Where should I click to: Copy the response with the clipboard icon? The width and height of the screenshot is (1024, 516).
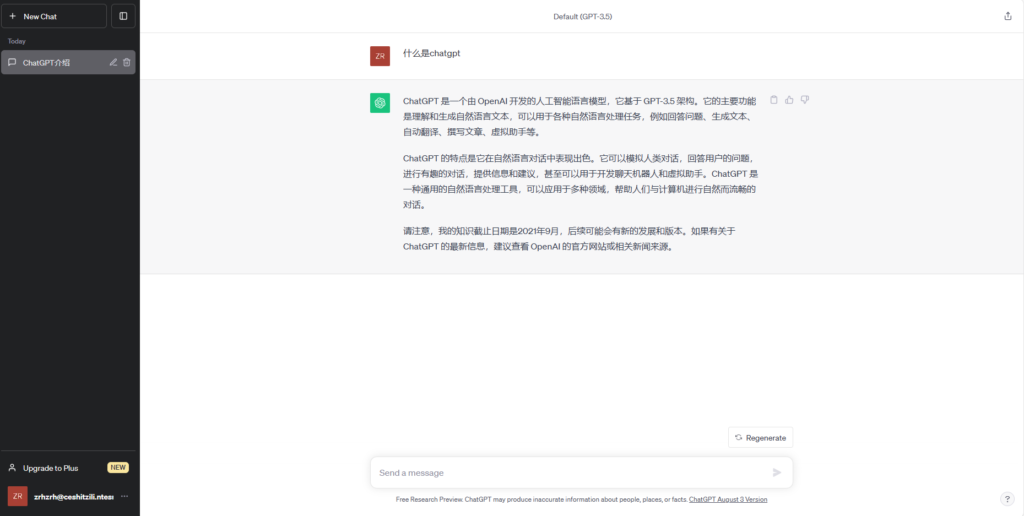click(774, 100)
